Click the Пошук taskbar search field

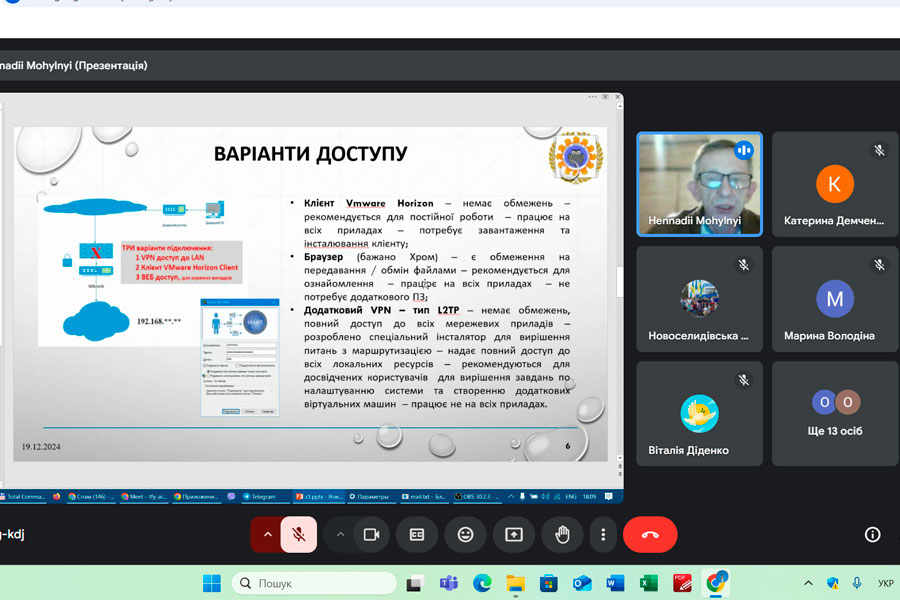tap(314, 583)
